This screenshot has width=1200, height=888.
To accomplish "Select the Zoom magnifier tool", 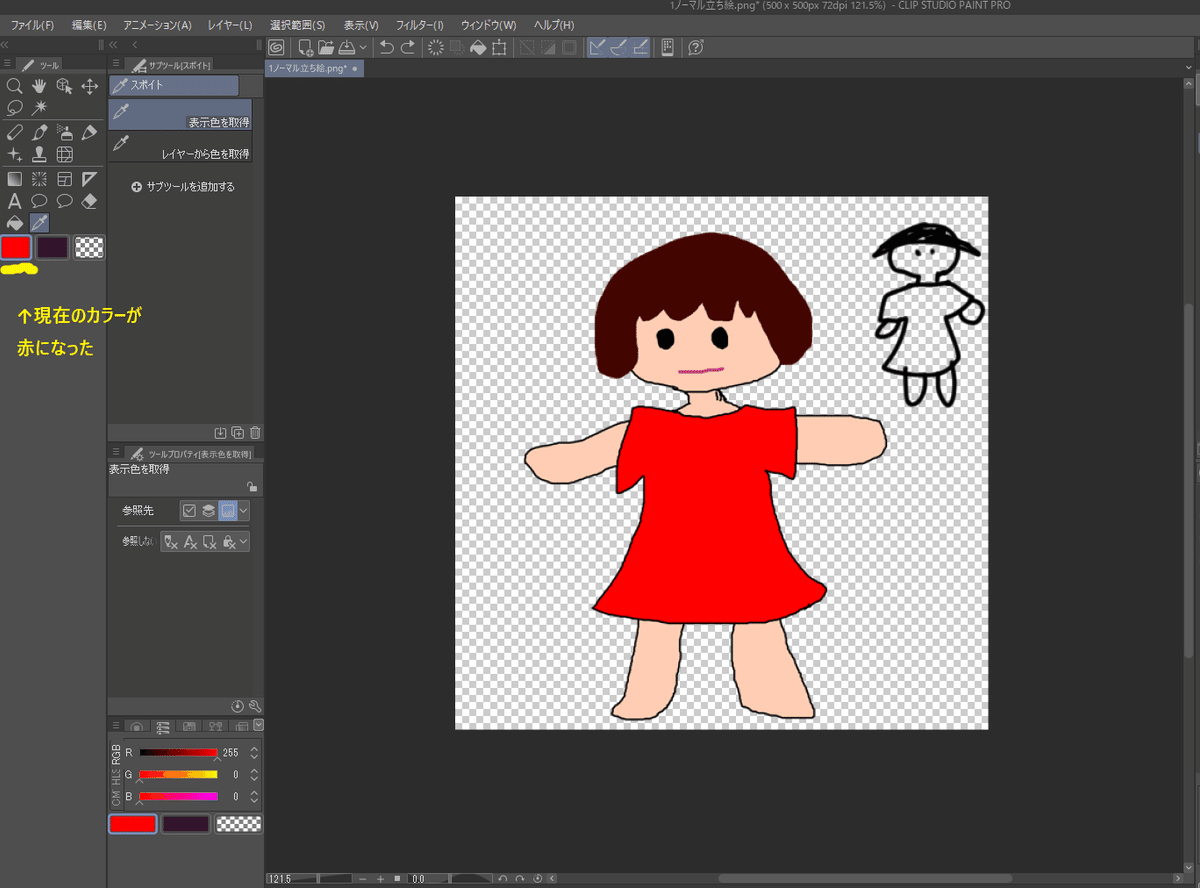I will click(x=15, y=87).
